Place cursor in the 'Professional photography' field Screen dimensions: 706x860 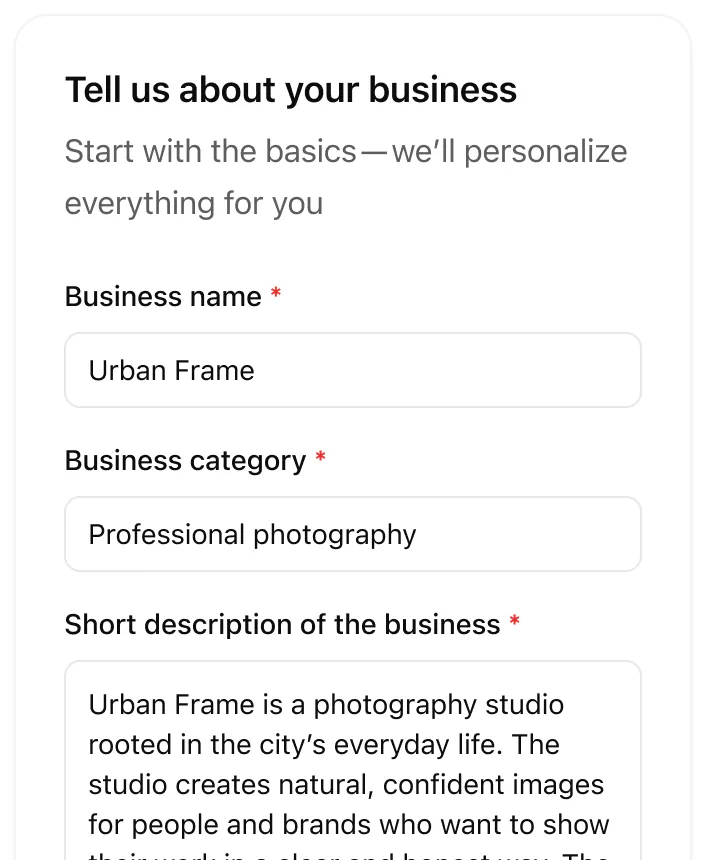click(x=251, y=534)
